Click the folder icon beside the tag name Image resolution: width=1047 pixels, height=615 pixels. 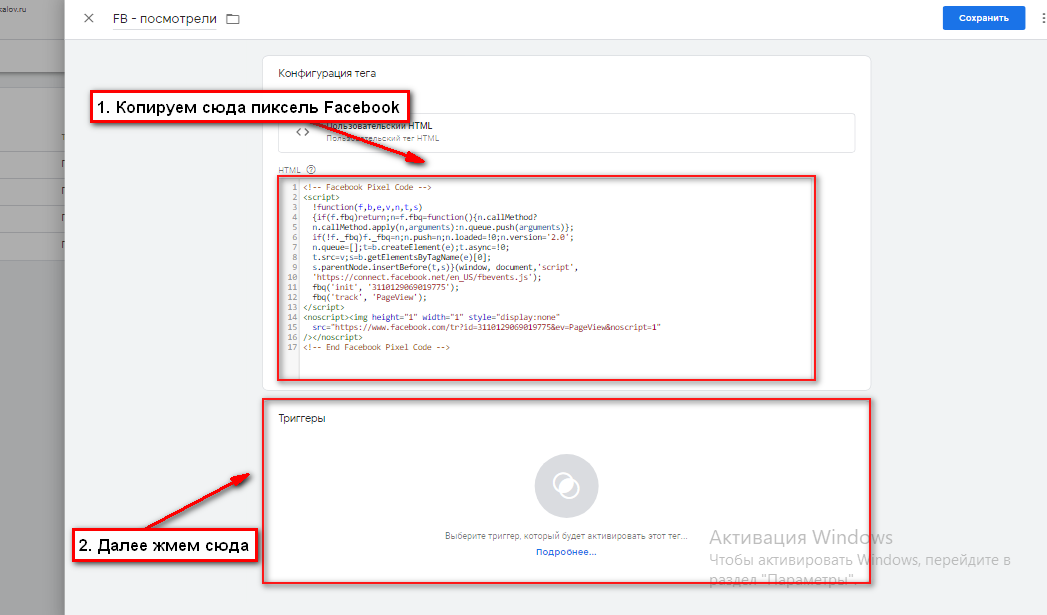point(233,19)
